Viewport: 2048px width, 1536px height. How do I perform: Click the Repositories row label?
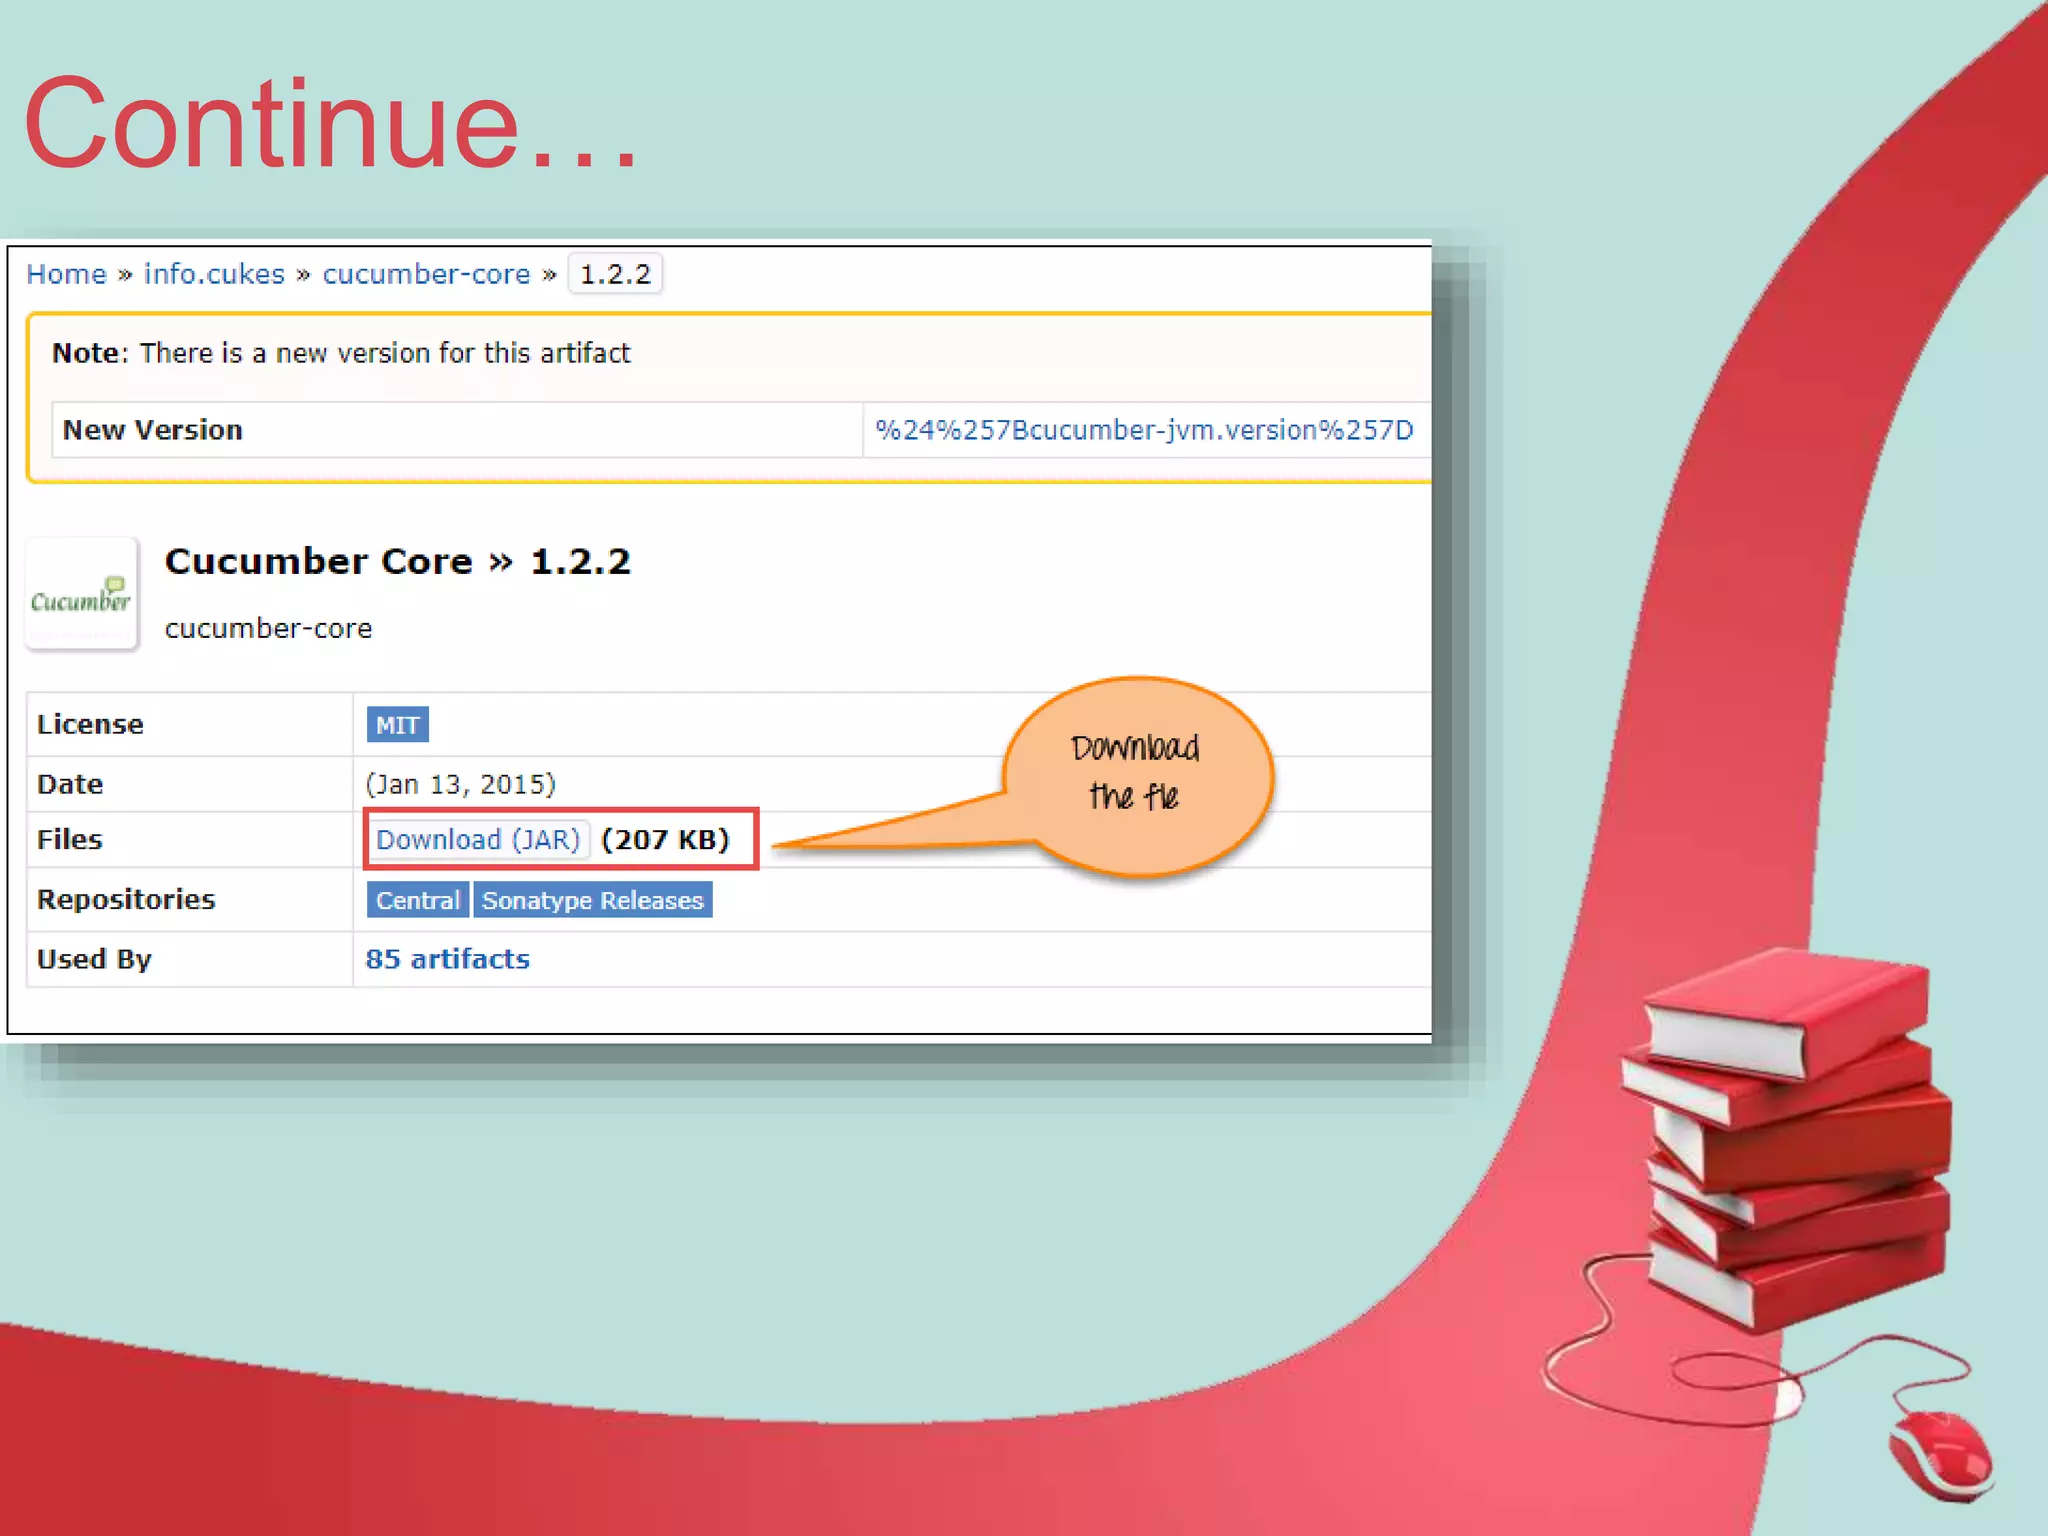point(126,899)
